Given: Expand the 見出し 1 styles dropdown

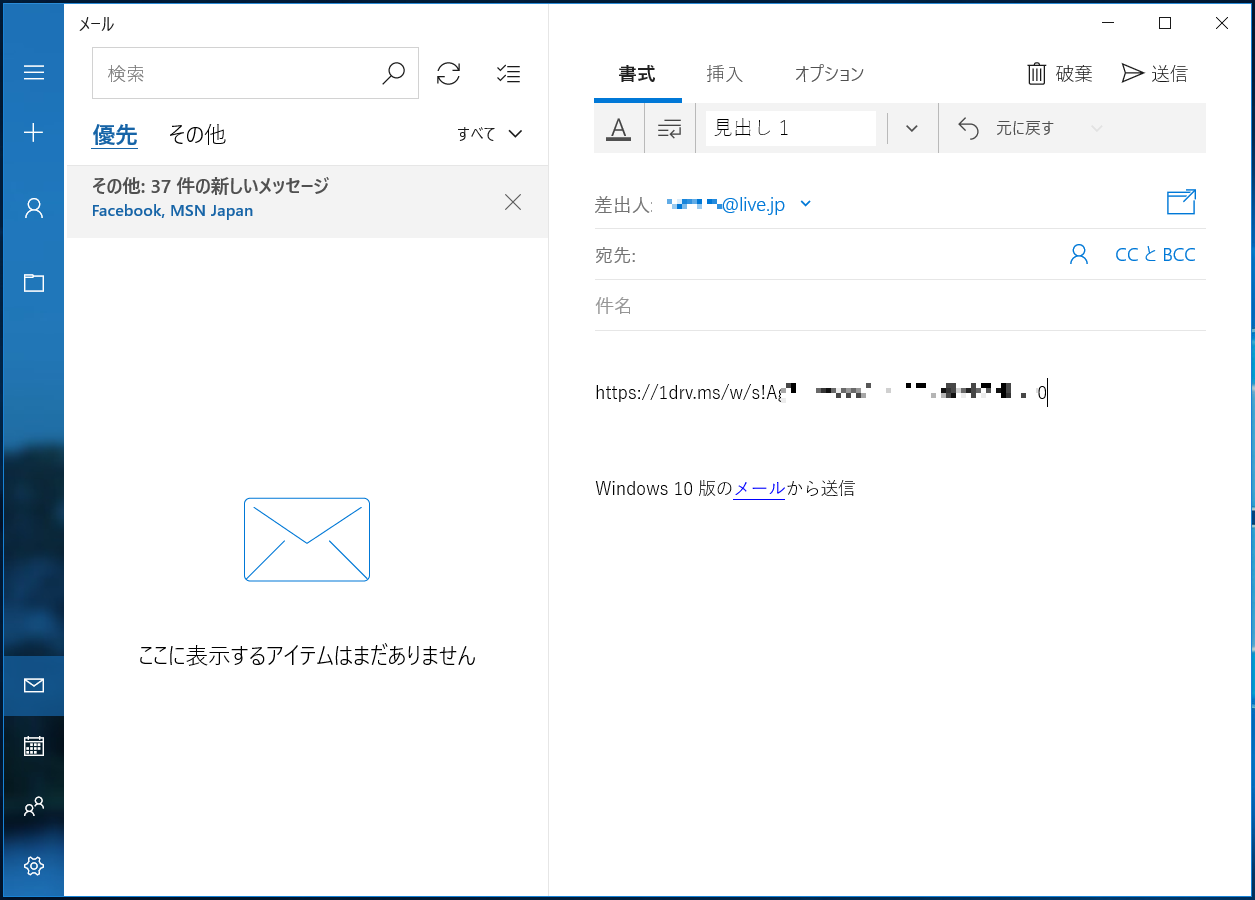Looking at the screenshot, I should [910, 128].
